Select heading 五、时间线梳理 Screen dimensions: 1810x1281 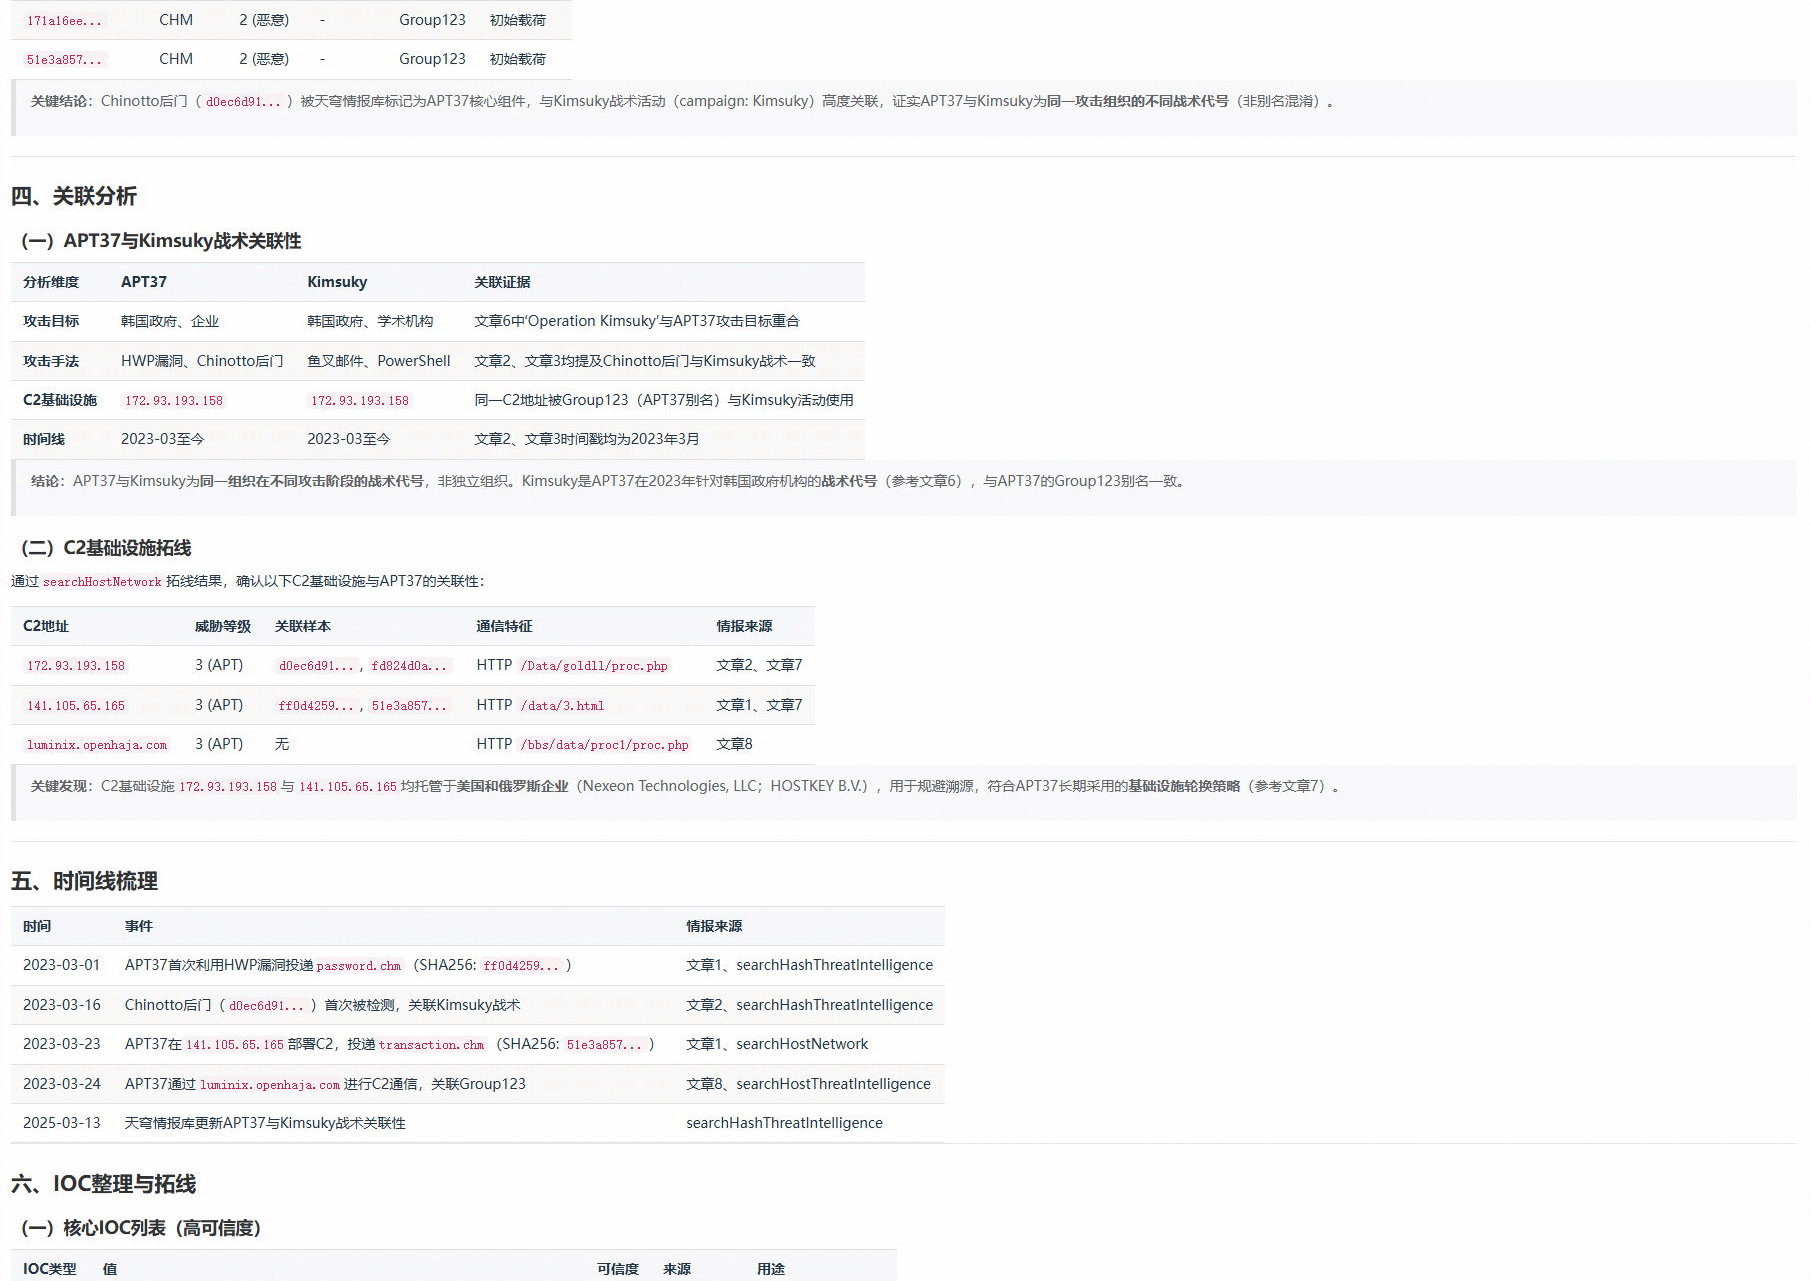87,882
